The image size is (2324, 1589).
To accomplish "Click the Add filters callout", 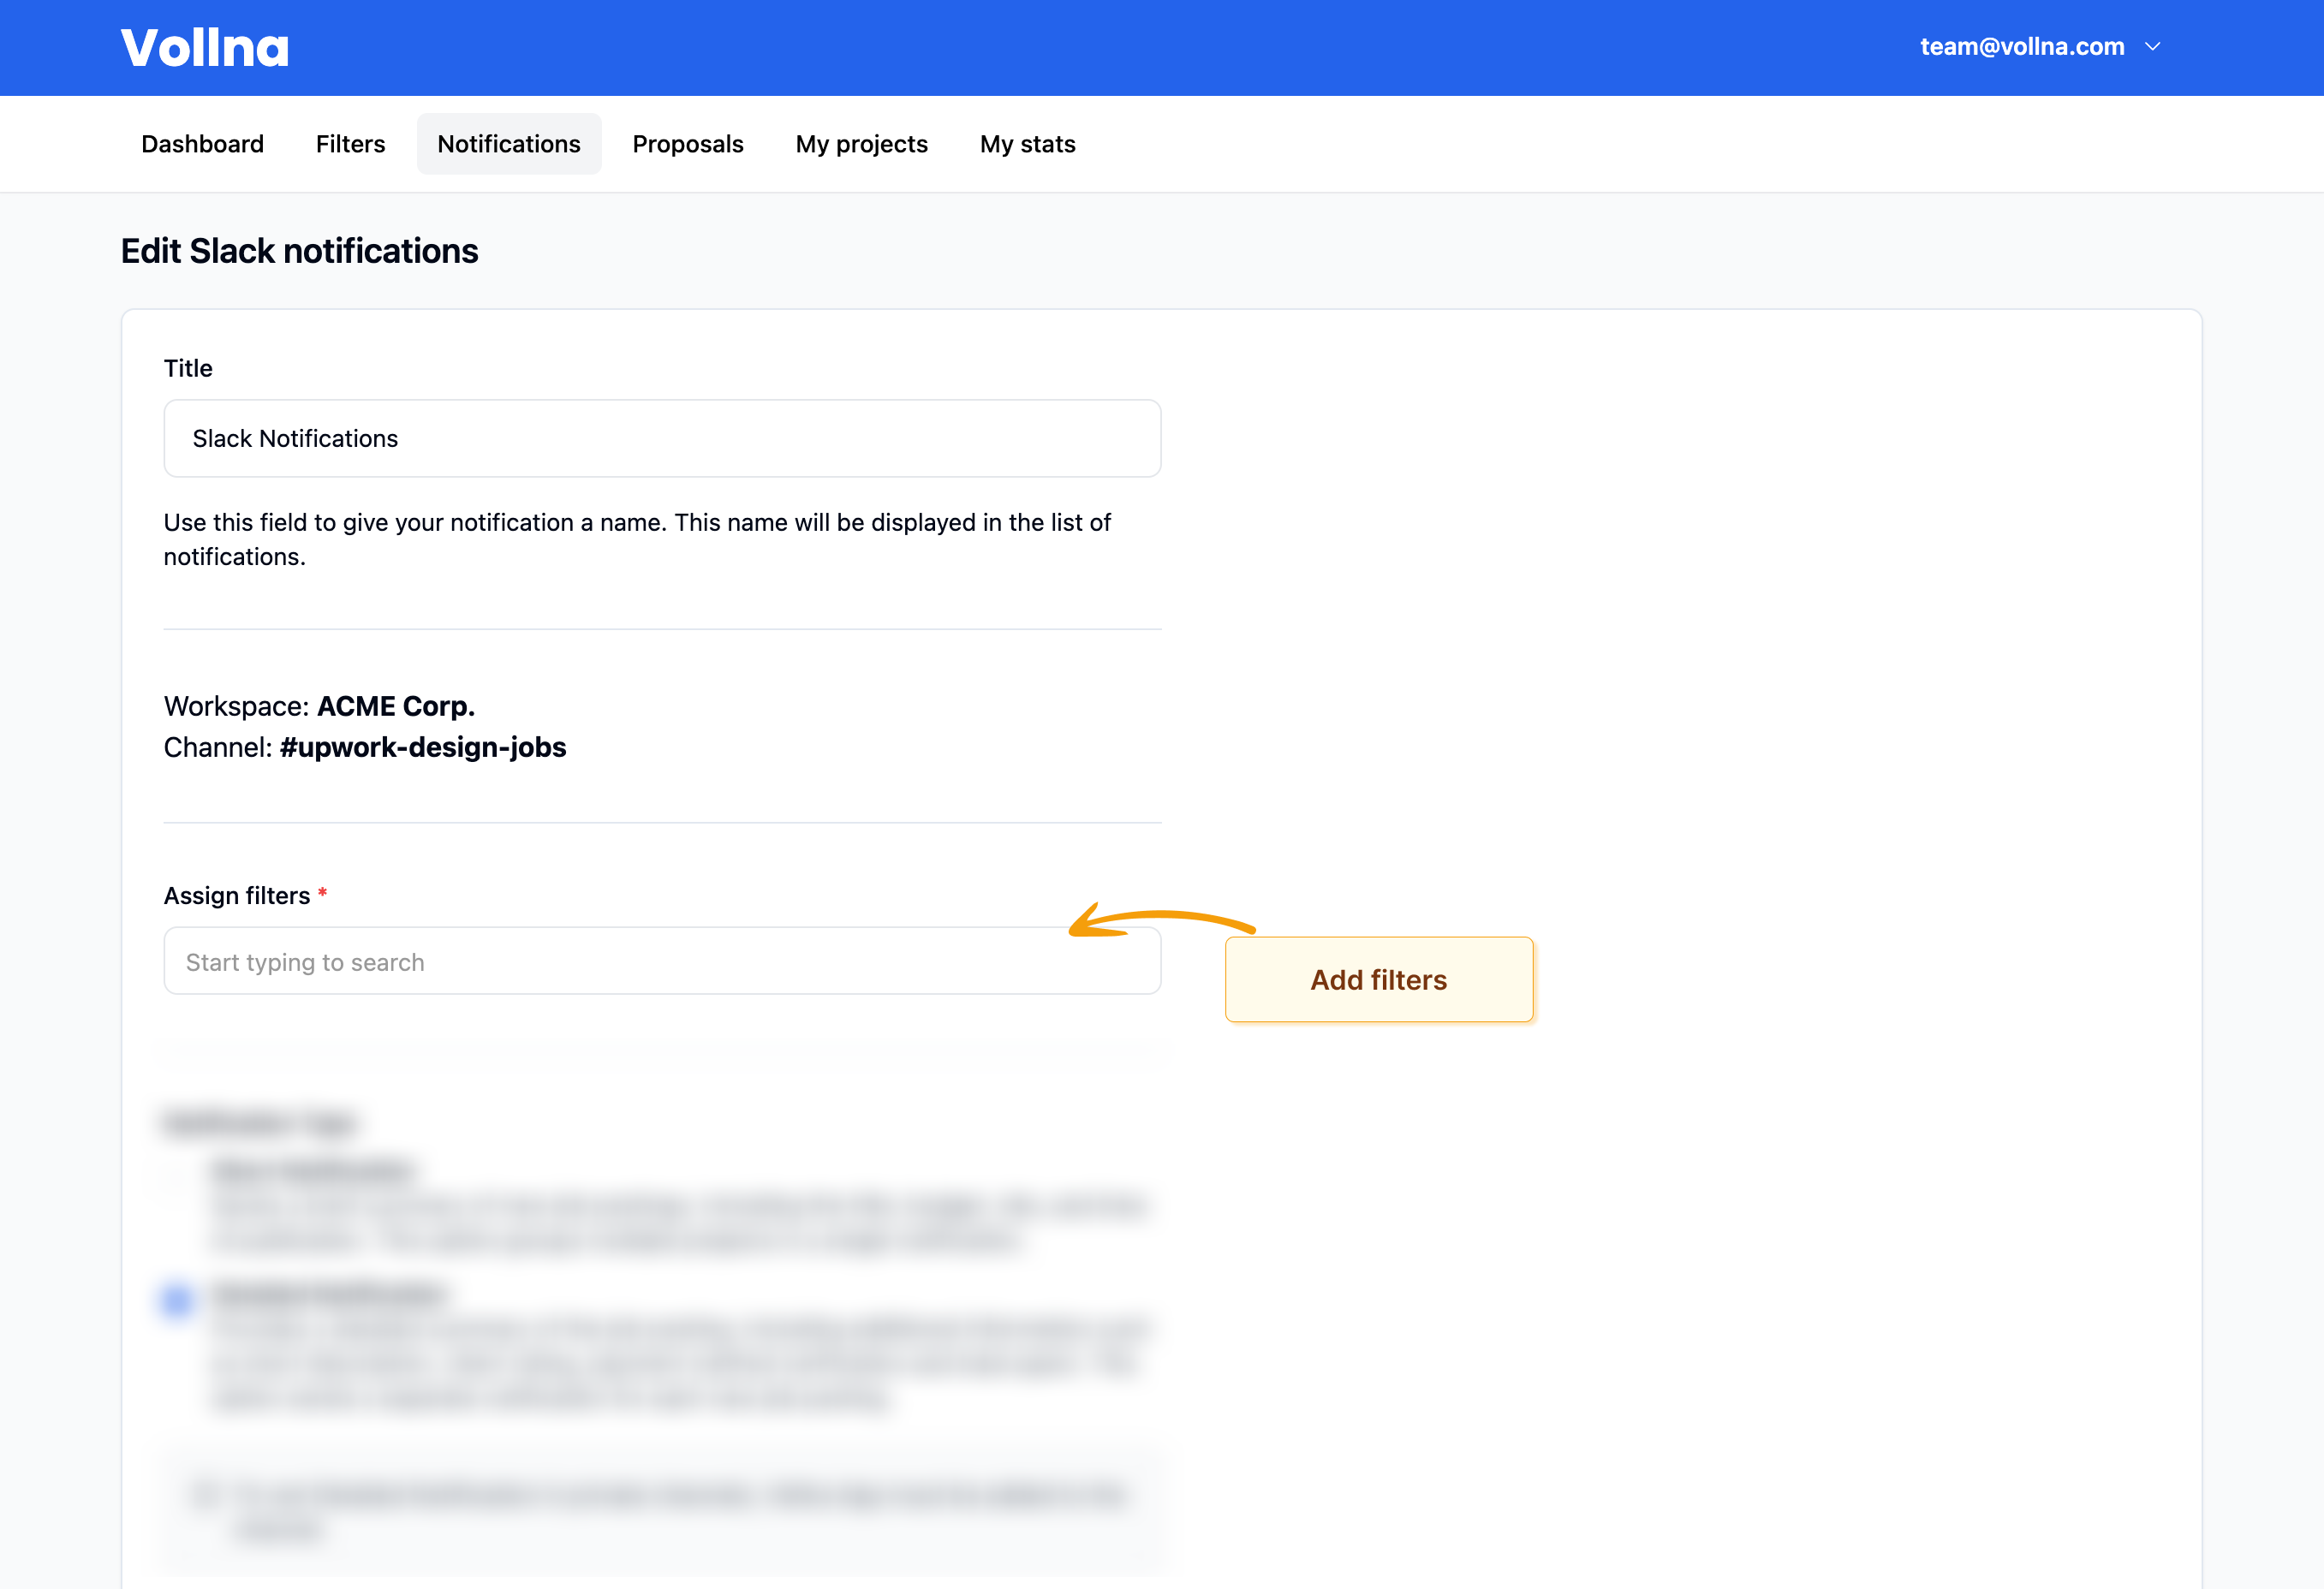I will point(1378,979).
